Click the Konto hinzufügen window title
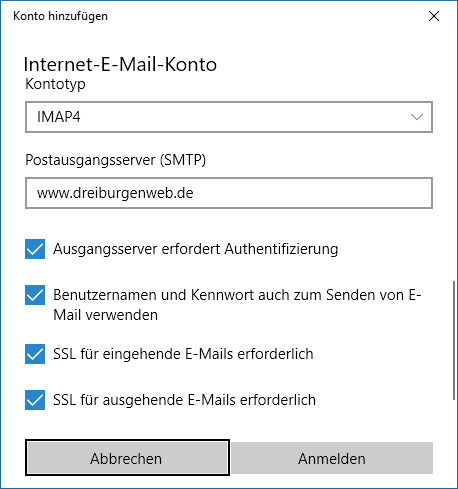Screen dimensions: 458x489 pyautogui.click(x=60, y=16)
